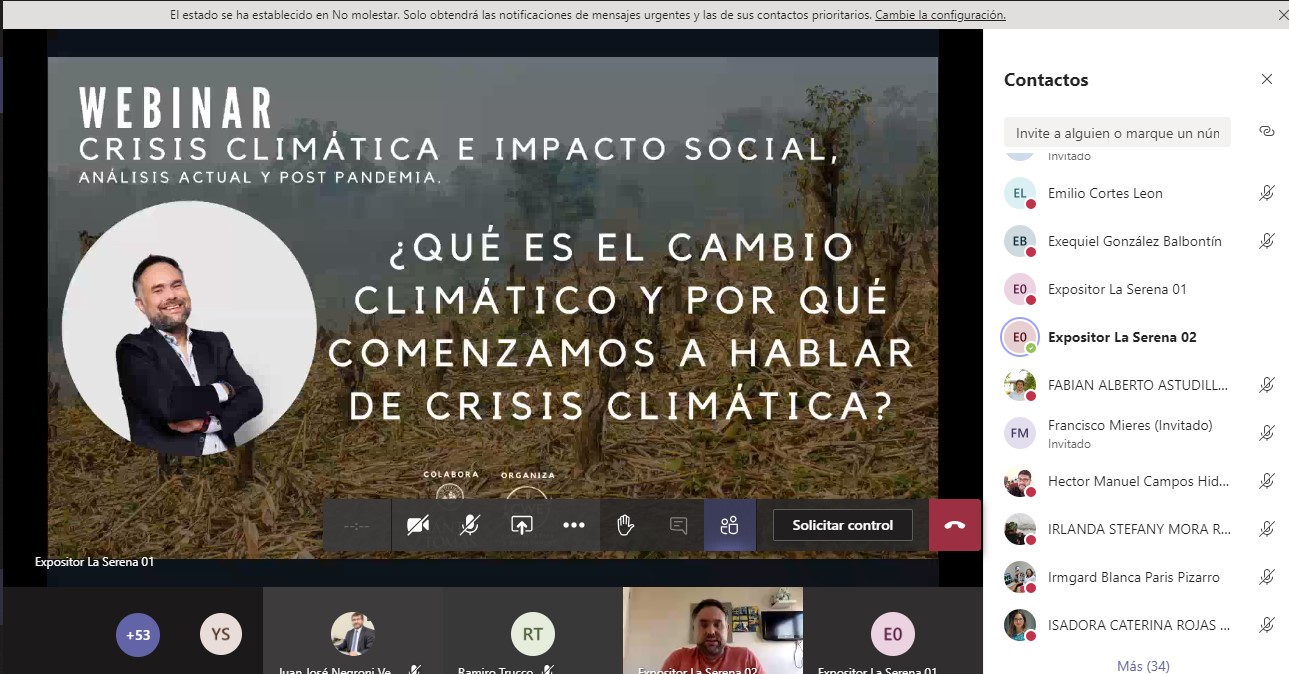1289x674 pixels.
Task: Expand the Más (34) participants list
Action: tap(1142, 666)
